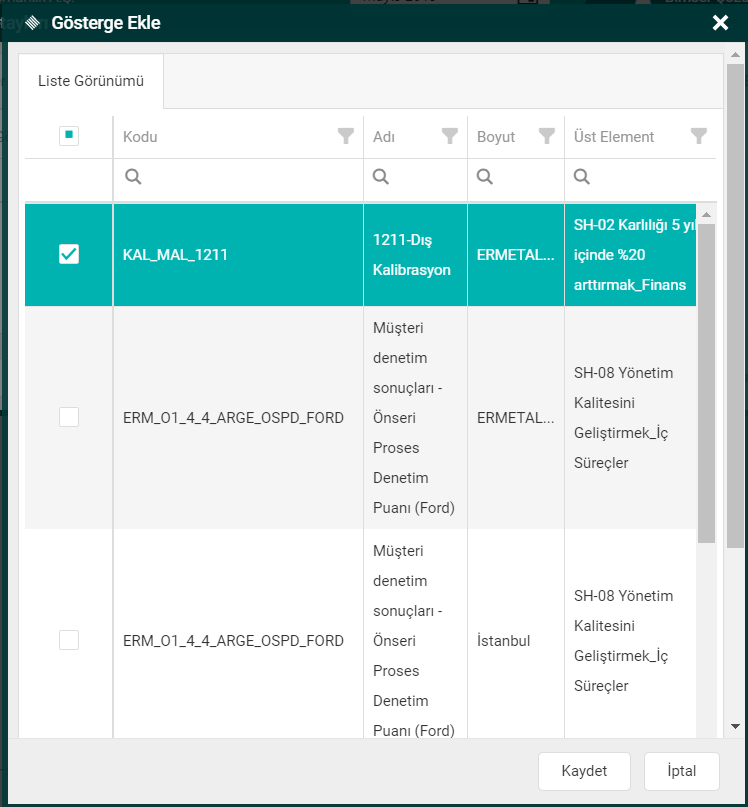
Task: Click search icon in Üst Element filter row
Action: coord(582,177)
